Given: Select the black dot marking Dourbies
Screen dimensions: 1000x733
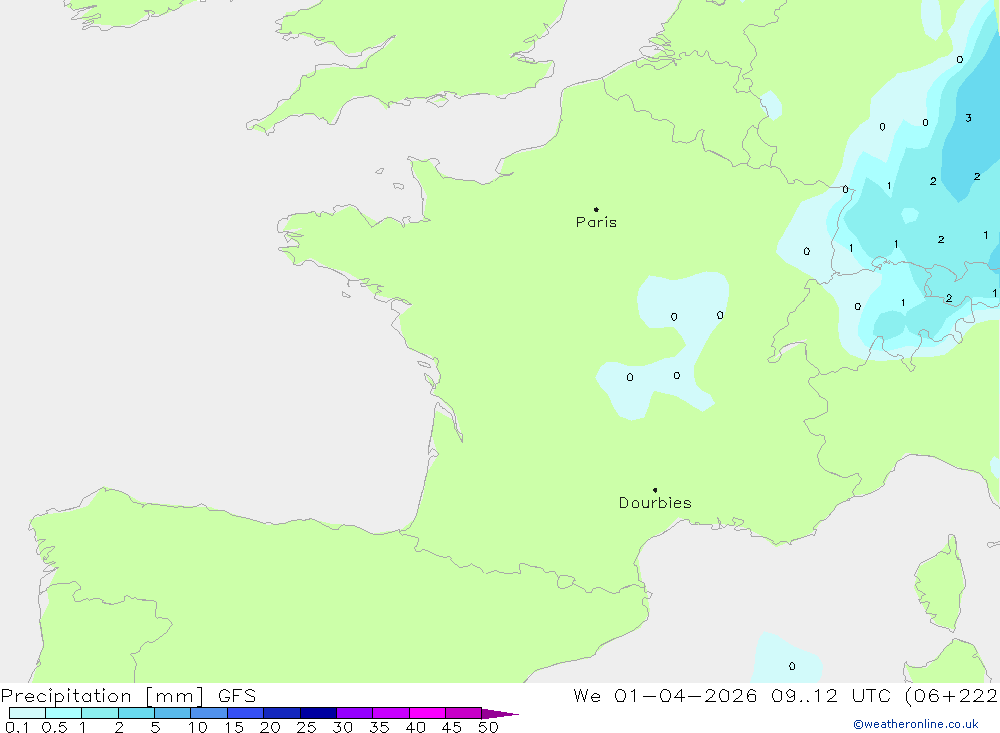Looking at the screenshot, I should (655, 490).
